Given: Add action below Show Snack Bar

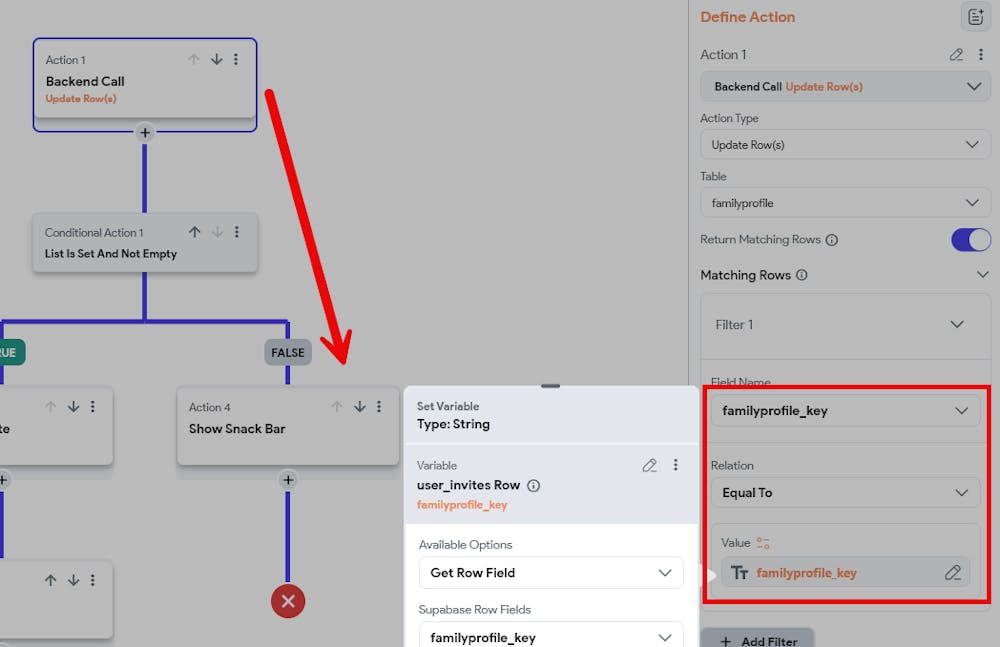Looking at the screenshot, I should 288,480.
